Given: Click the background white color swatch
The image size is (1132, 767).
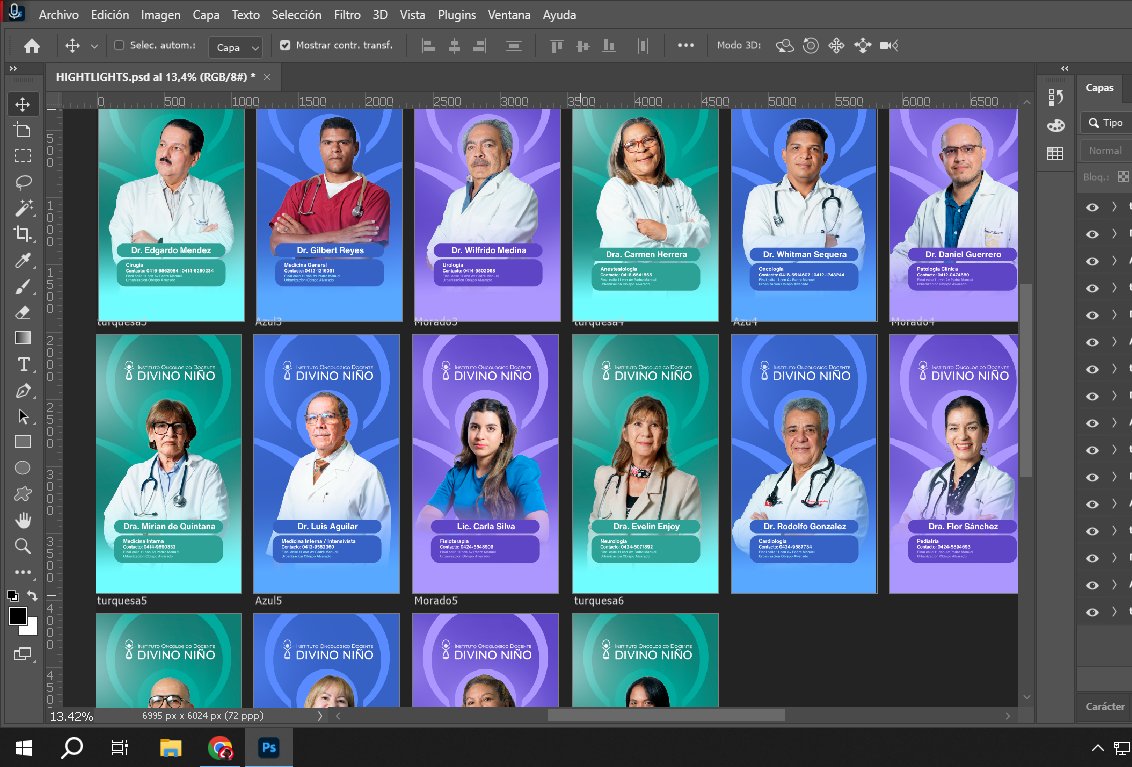Looking at the screenshot, I should 31,629.
